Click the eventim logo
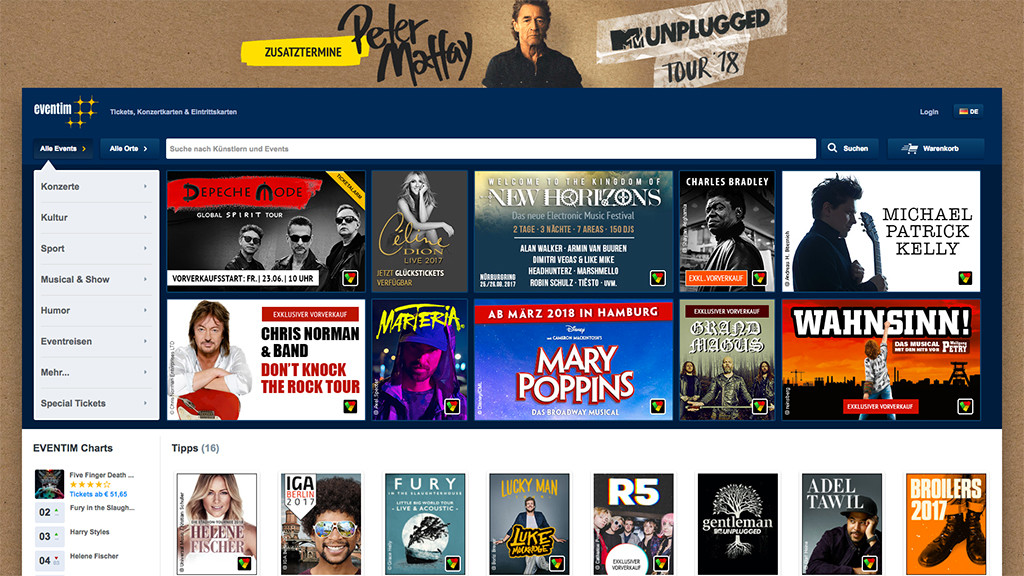 tap(65, 111)
